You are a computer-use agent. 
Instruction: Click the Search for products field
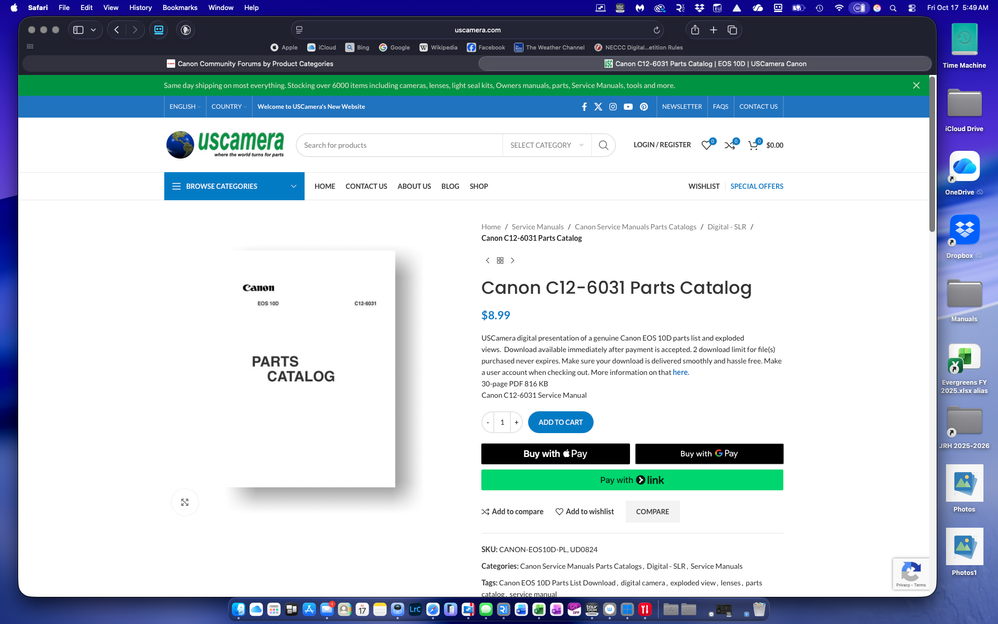pyautogui.click(x=400, y=145)
